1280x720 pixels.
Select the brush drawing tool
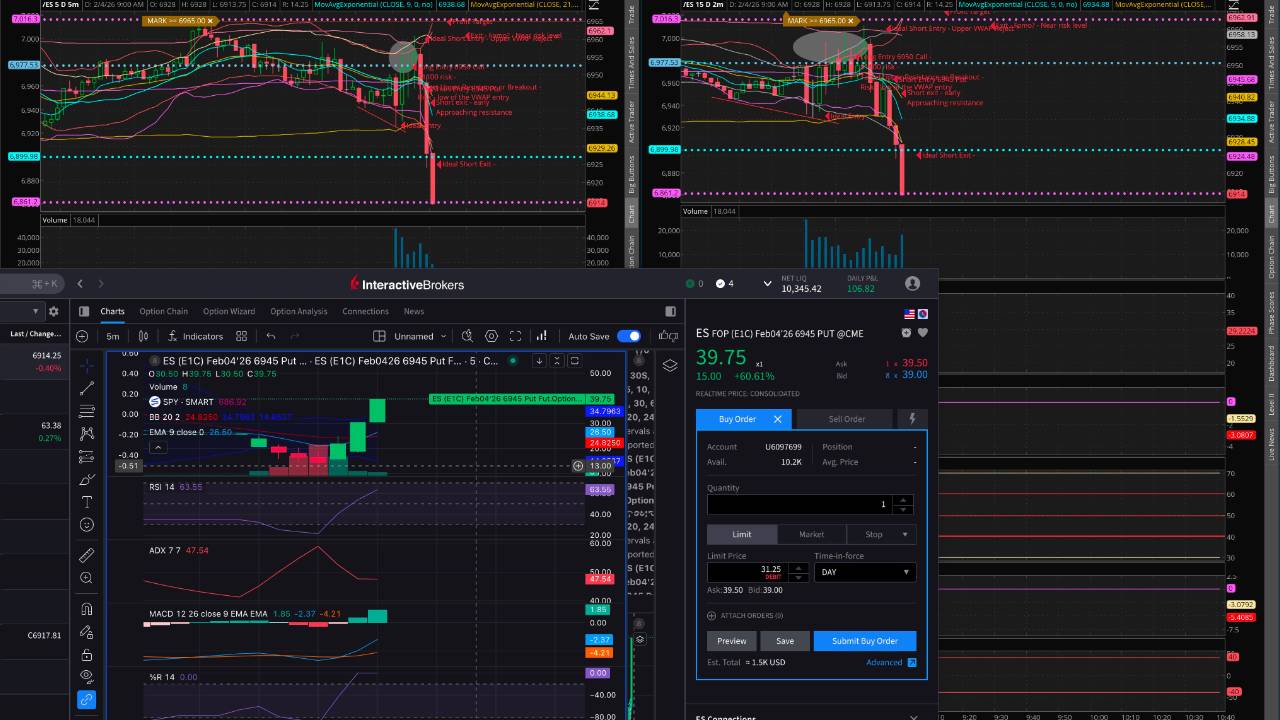click(x=87, y=480)
